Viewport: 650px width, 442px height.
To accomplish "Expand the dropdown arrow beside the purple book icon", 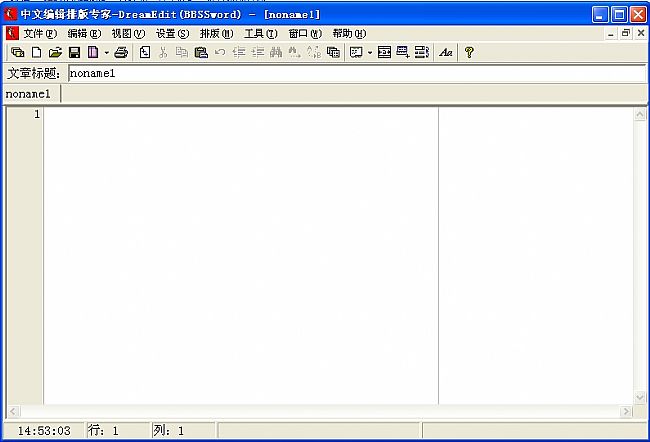I will 106,52.
